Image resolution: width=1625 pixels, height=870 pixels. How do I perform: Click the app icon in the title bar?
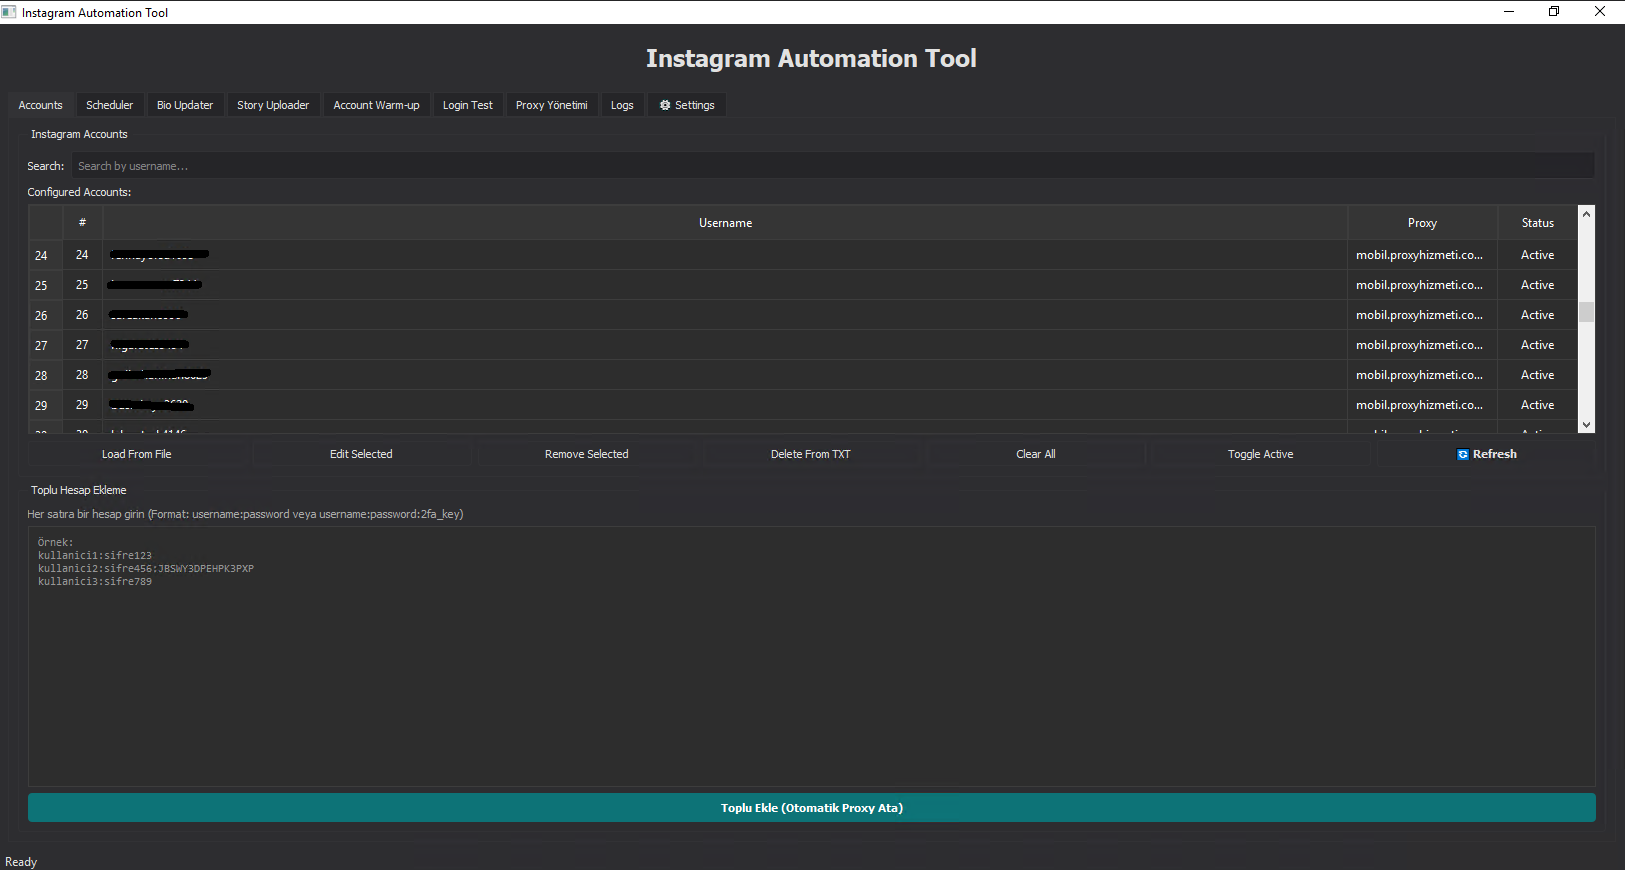click(9, 12)
